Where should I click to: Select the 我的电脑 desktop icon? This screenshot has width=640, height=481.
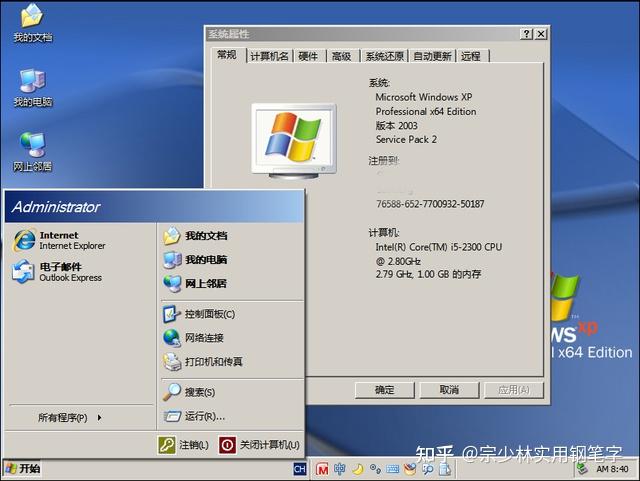[x=33, y=87]
